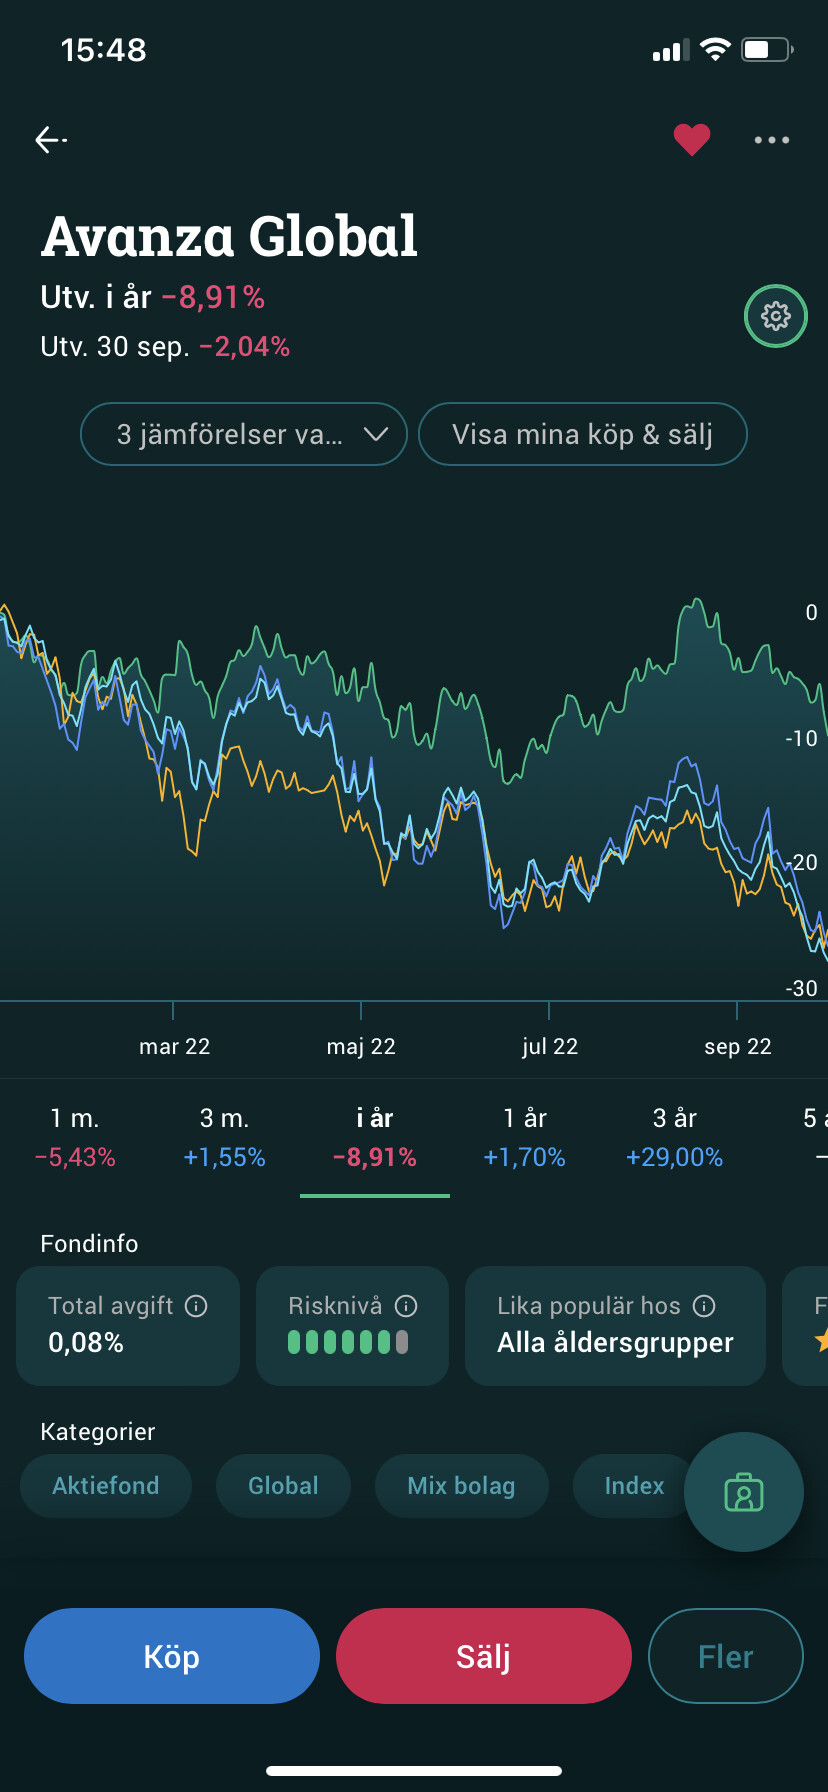Screen dimensions: 828x1792
Task: Tap the cellular signal icon
Action: [x=671, y=50]
